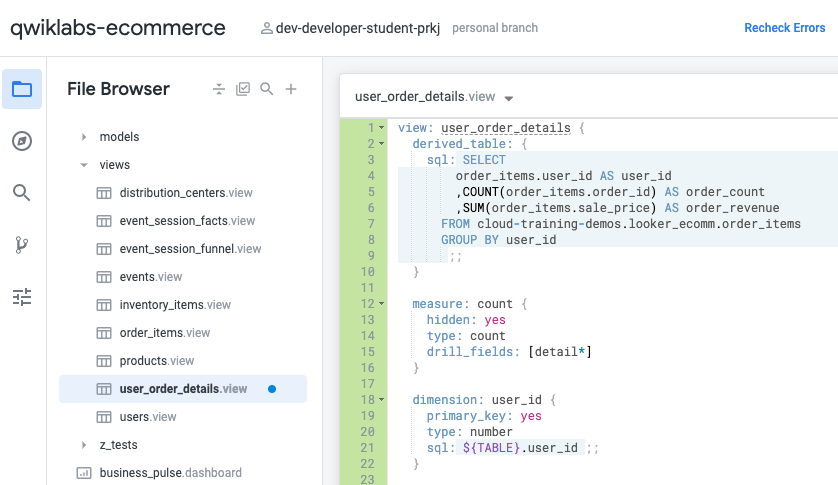Viewport: 838px width, 485px height.
Task: Click the '${TABLE}.user_id' sql line
Action: coord(513,448)
